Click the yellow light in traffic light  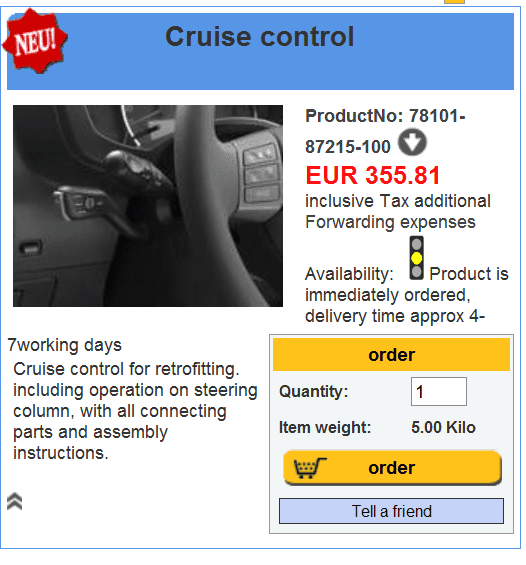point(416,258)
